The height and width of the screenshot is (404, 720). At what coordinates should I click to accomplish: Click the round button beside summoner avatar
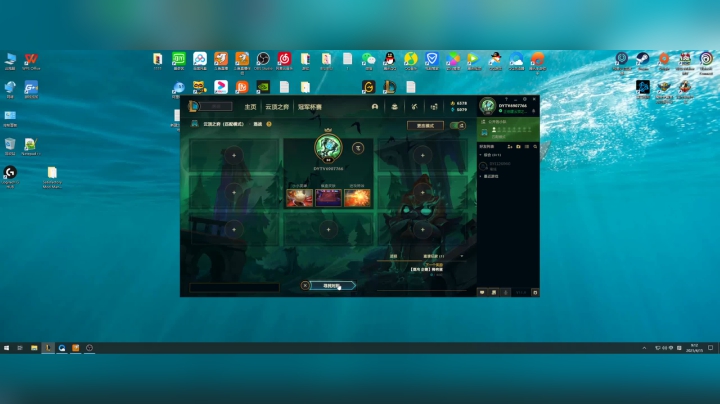point(358,148)
